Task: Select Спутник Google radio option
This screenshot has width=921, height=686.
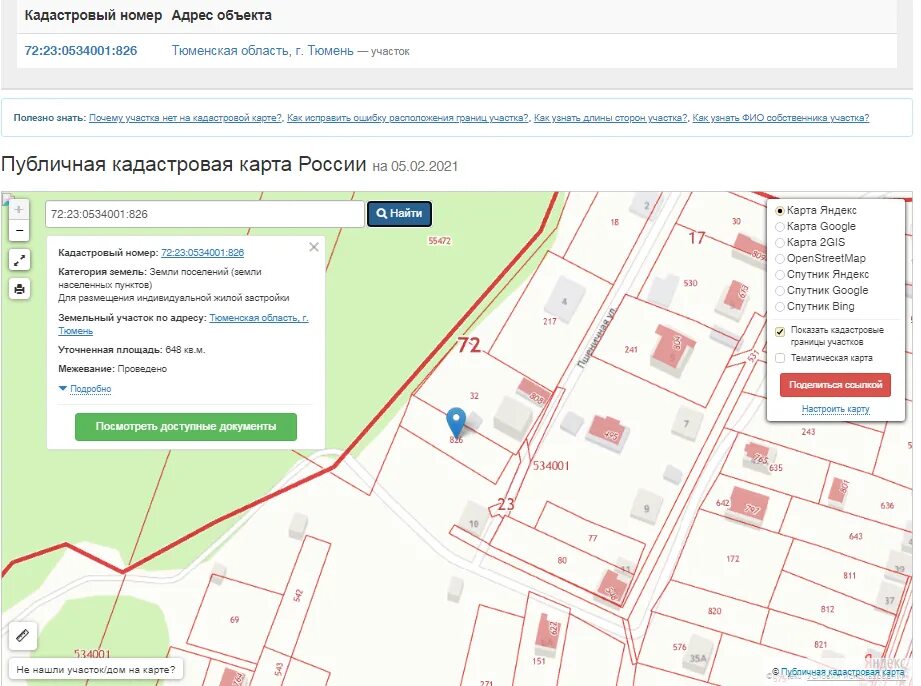Action: [x=780, y=291]
